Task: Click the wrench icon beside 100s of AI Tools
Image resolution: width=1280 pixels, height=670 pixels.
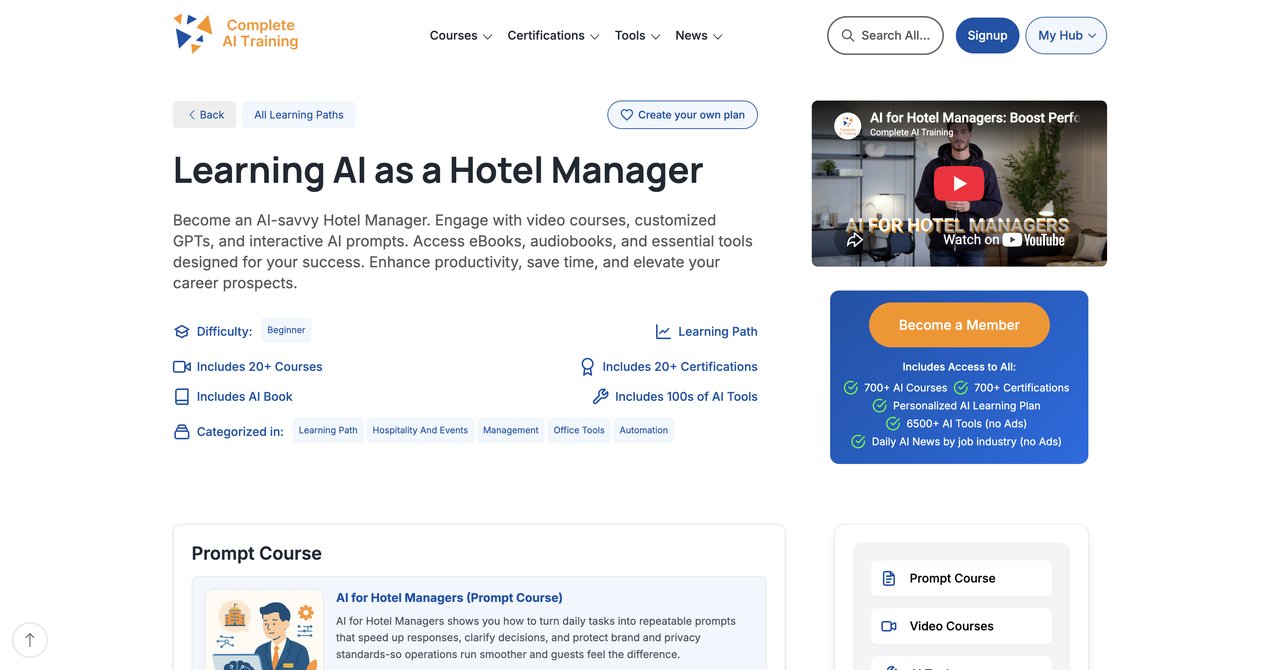Action: point(600,397)
